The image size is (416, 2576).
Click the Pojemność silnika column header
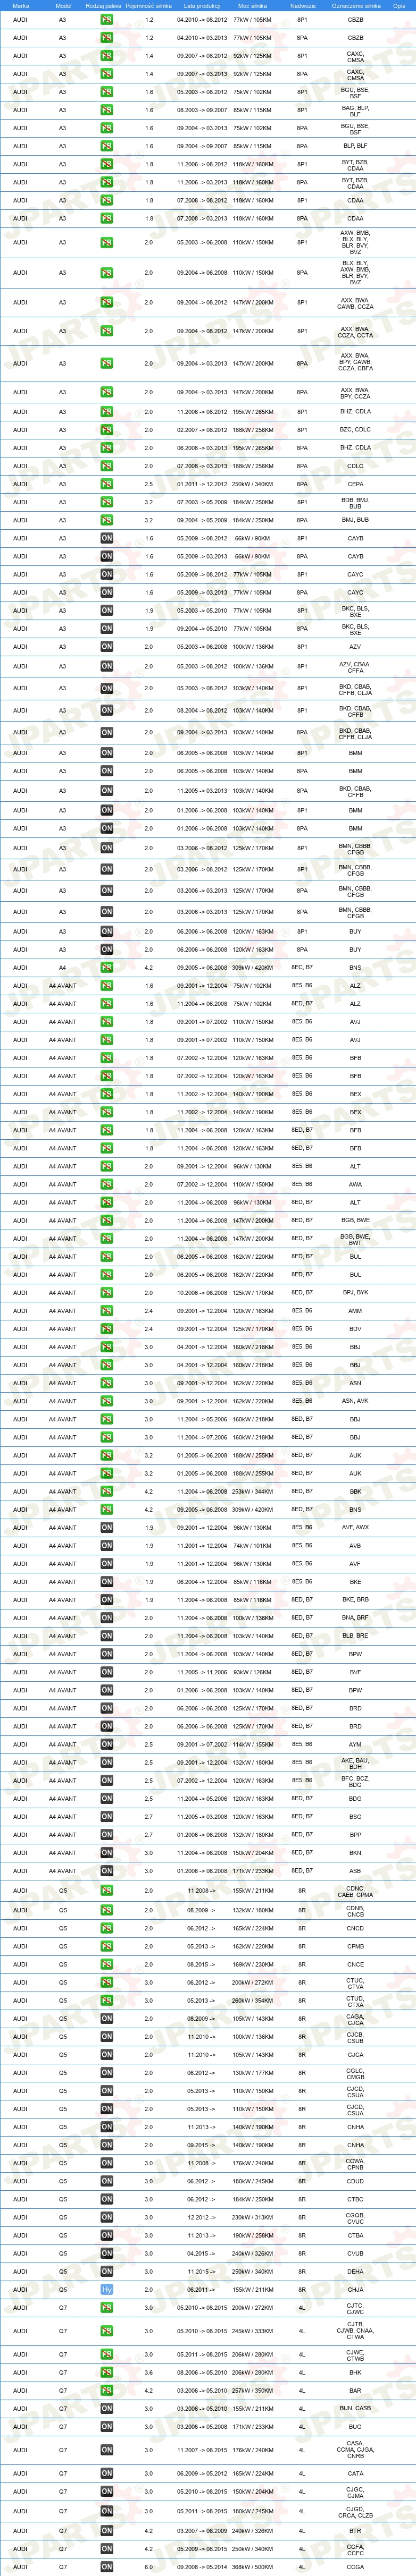pos(149,5)
